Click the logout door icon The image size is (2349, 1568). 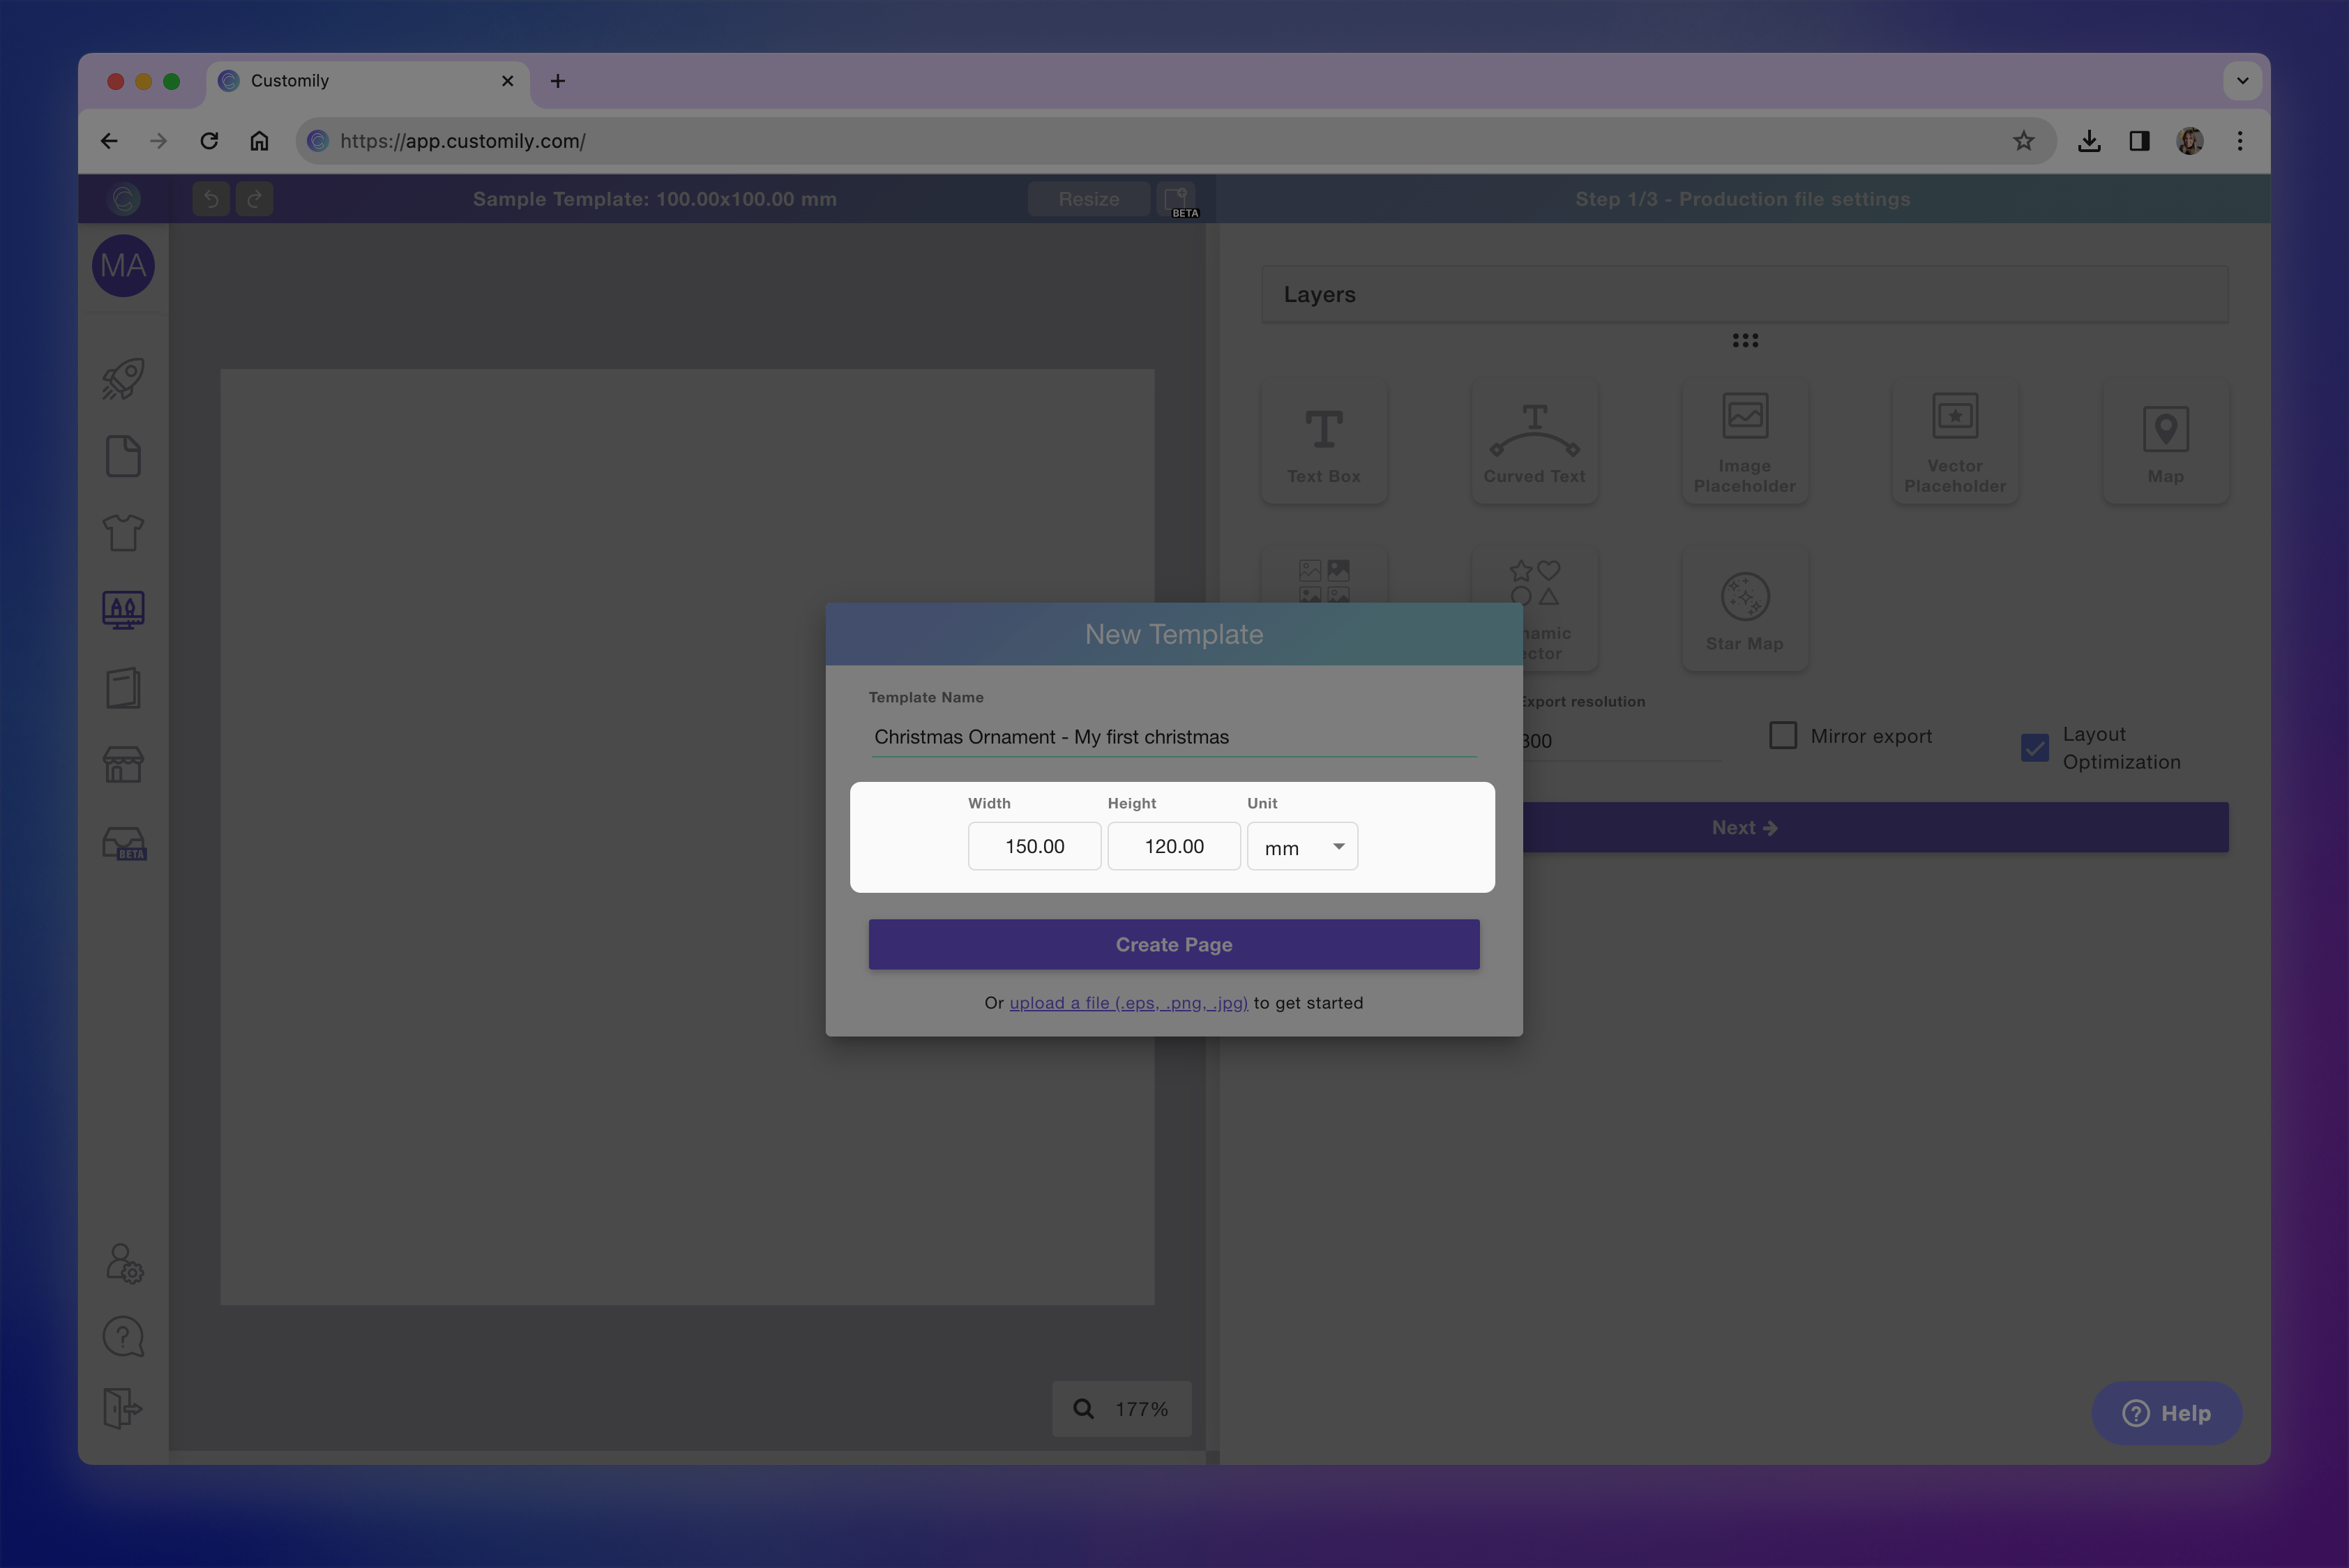123,1408
